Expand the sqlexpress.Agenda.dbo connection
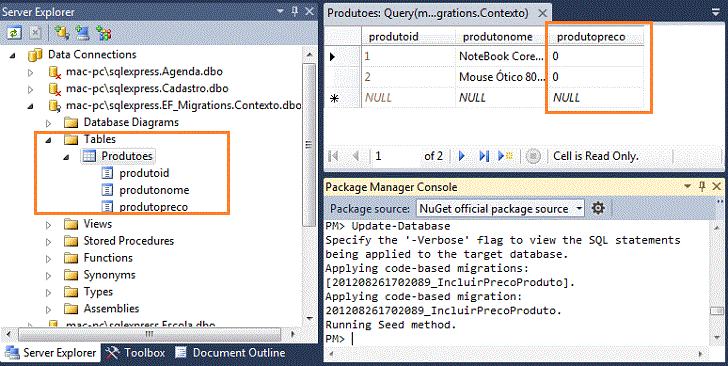728x366 pixels. [31, 72]
